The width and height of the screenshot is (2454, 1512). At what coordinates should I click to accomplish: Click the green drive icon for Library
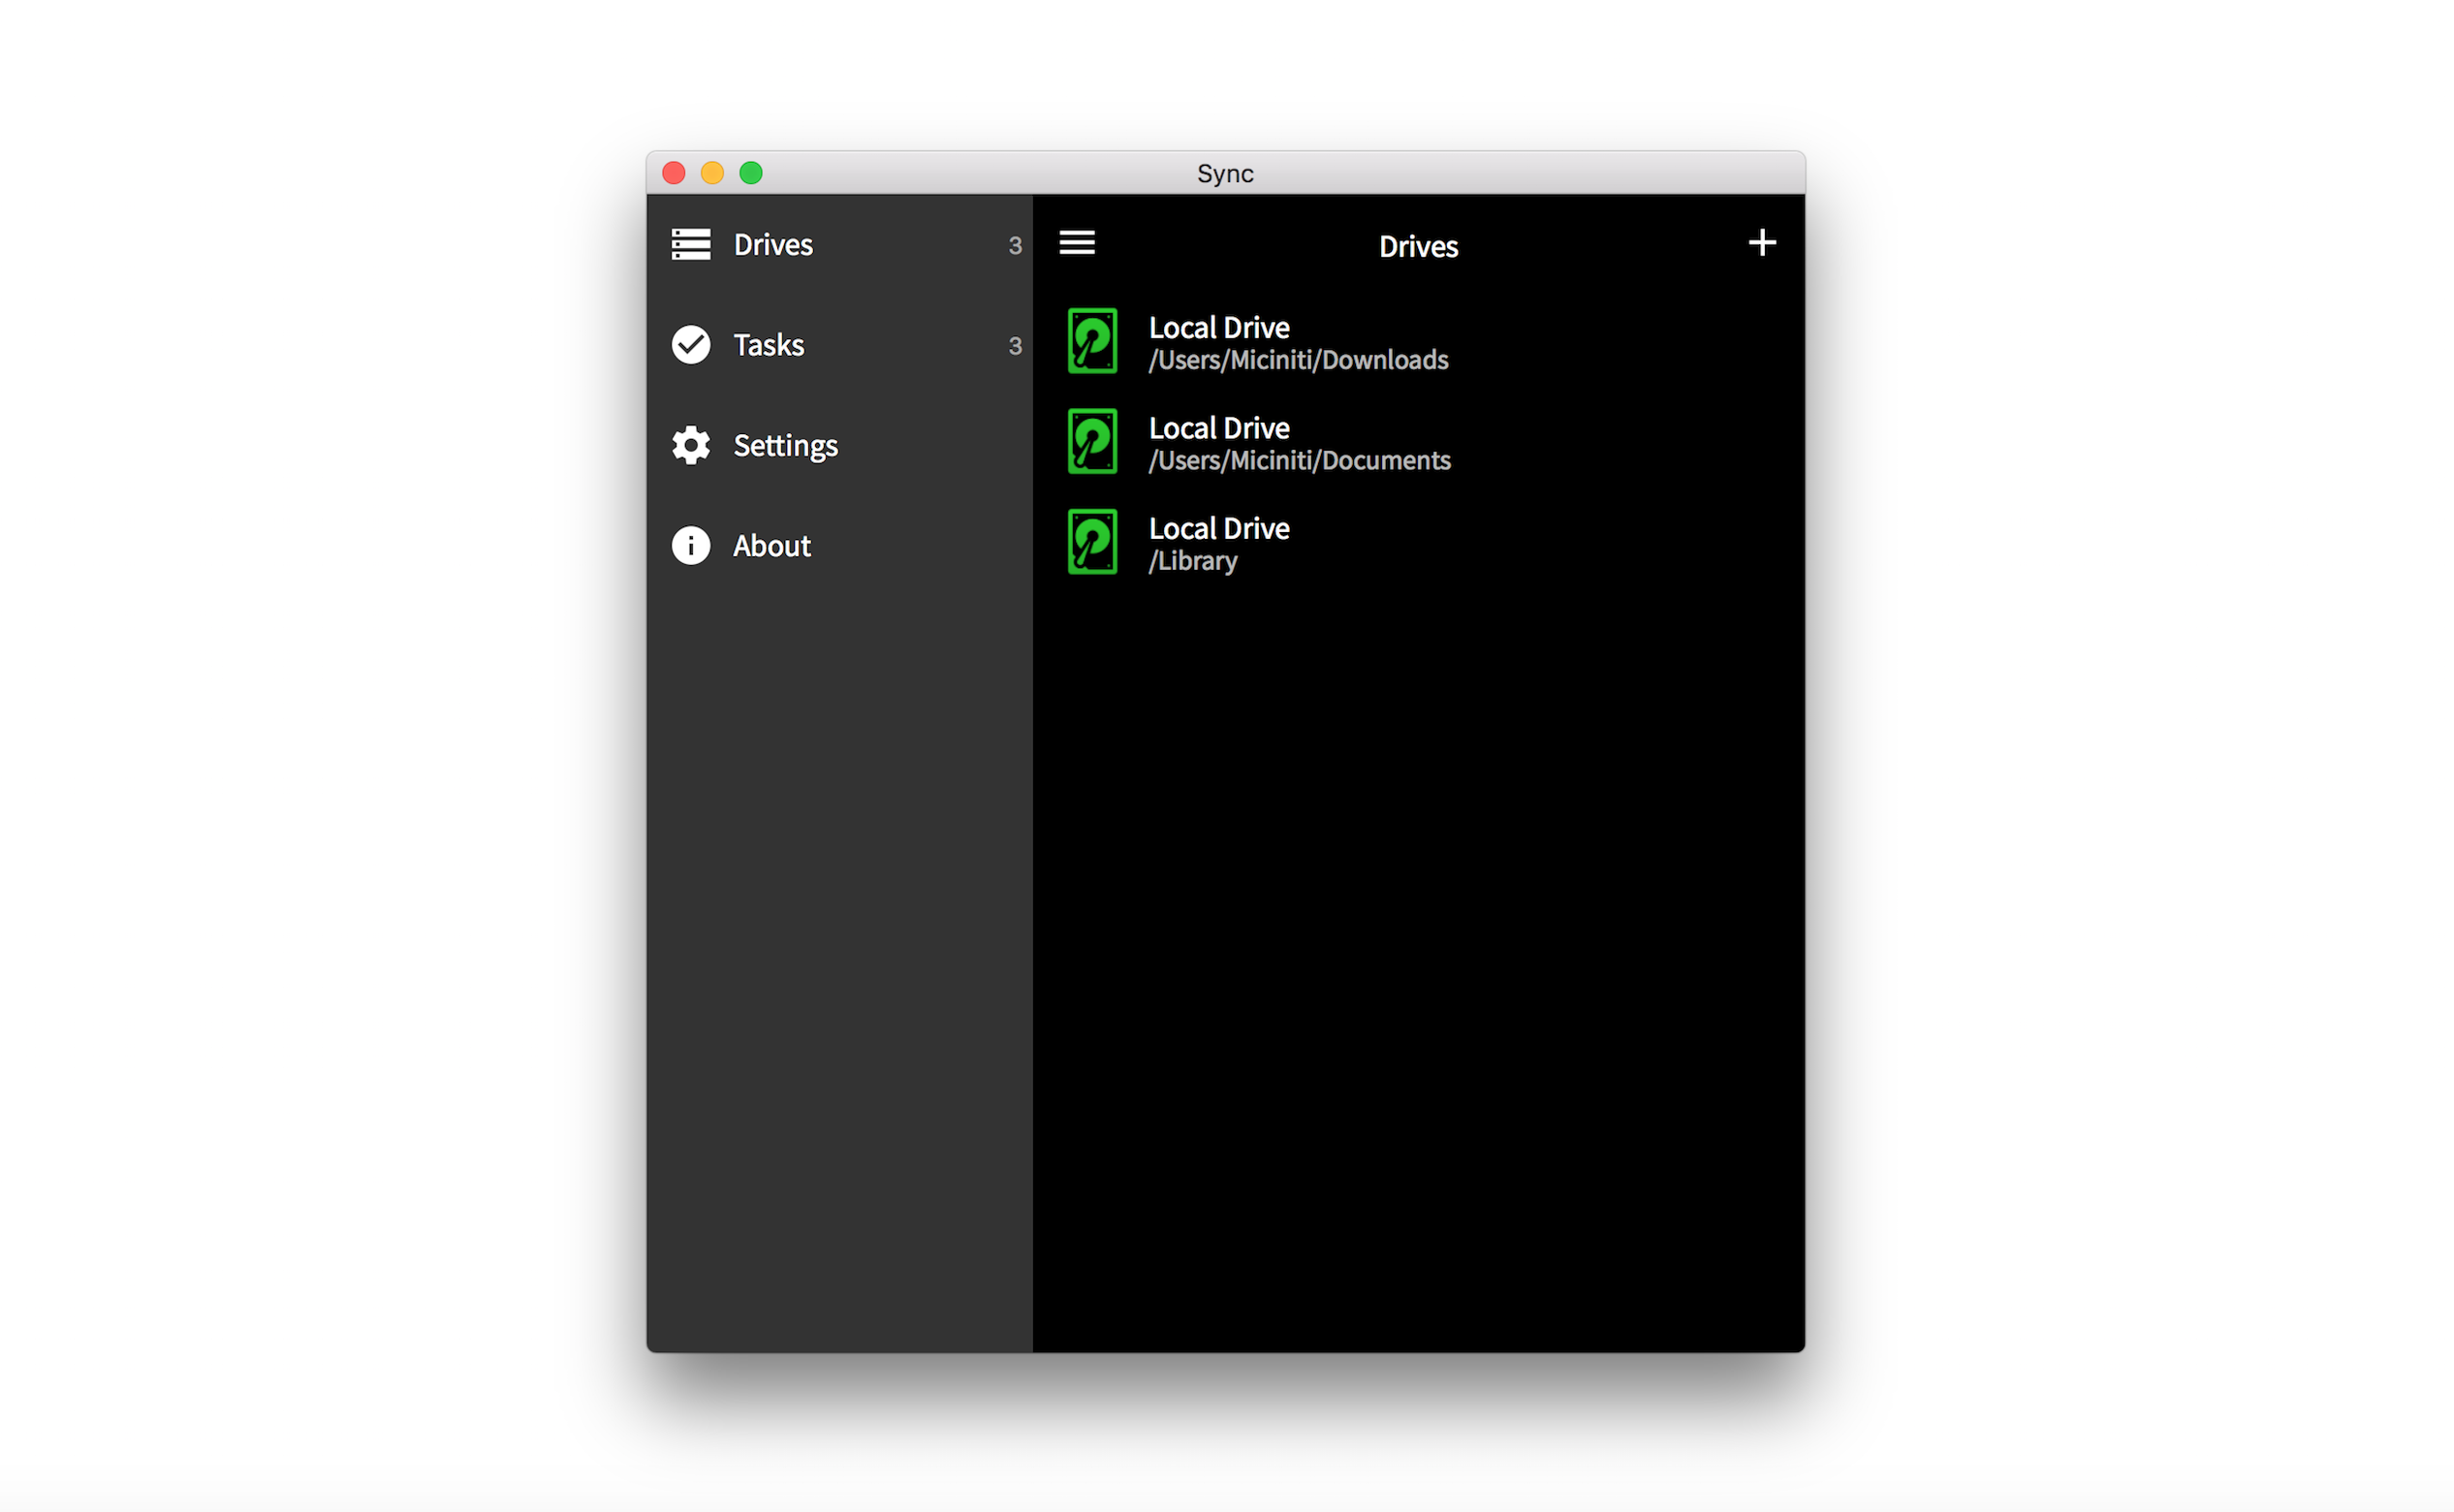click(x=1092, y=542)
